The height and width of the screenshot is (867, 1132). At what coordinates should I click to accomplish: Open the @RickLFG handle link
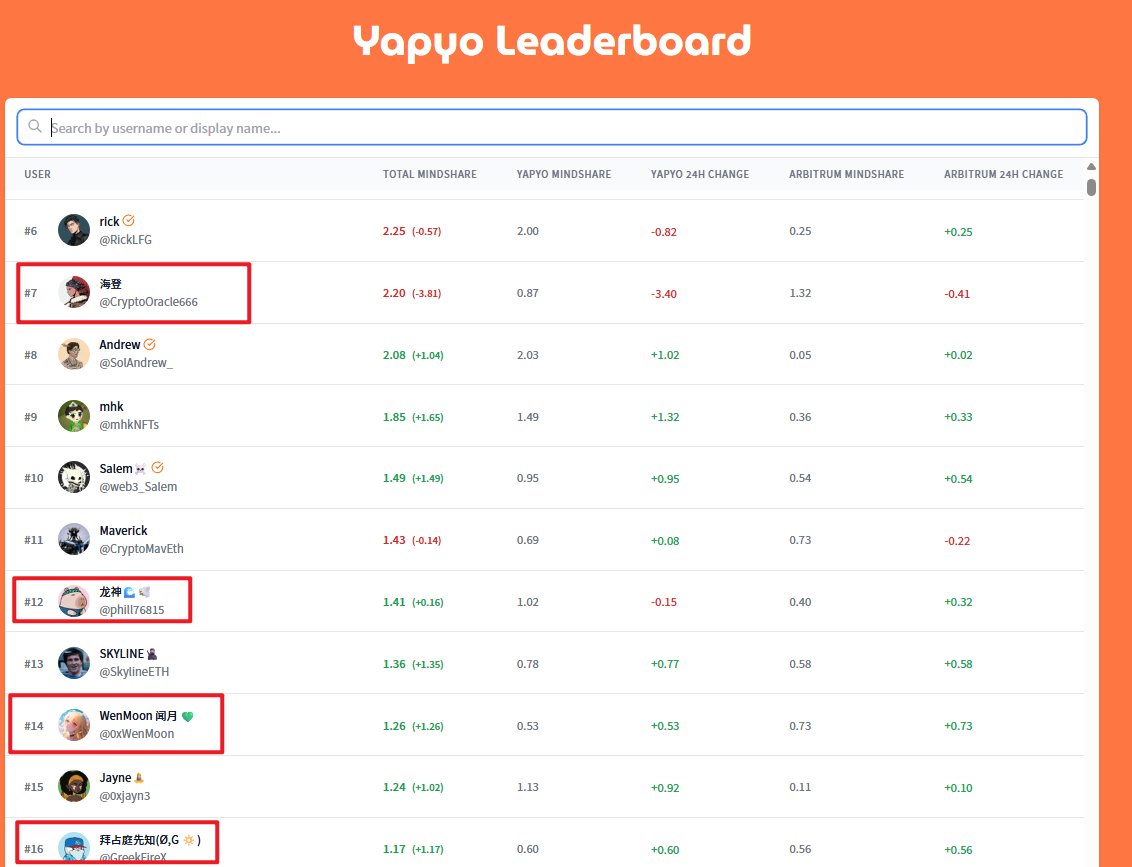click(126, 240)
